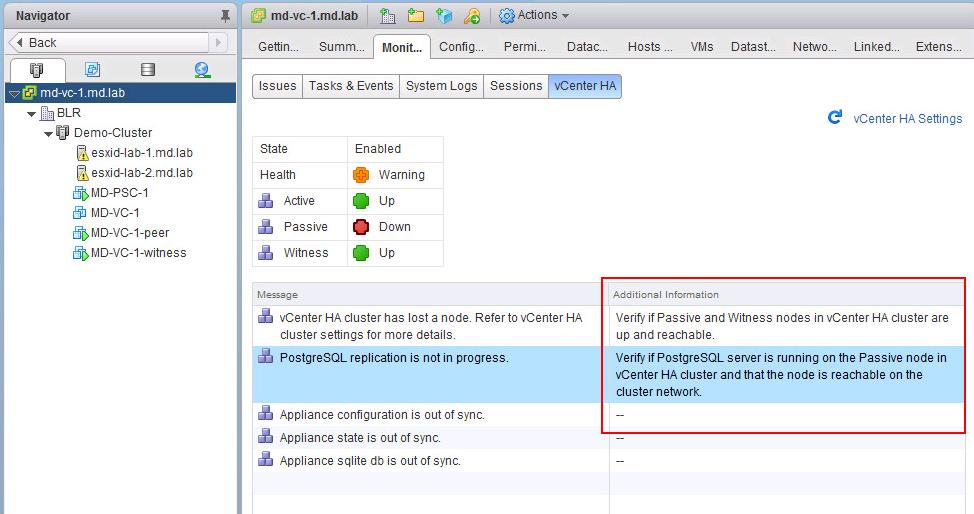Collapse the md-vc-1.md.lab tree node
This screenshot has height=514, width=974.
pyautogui.click(x=14, y=94)
